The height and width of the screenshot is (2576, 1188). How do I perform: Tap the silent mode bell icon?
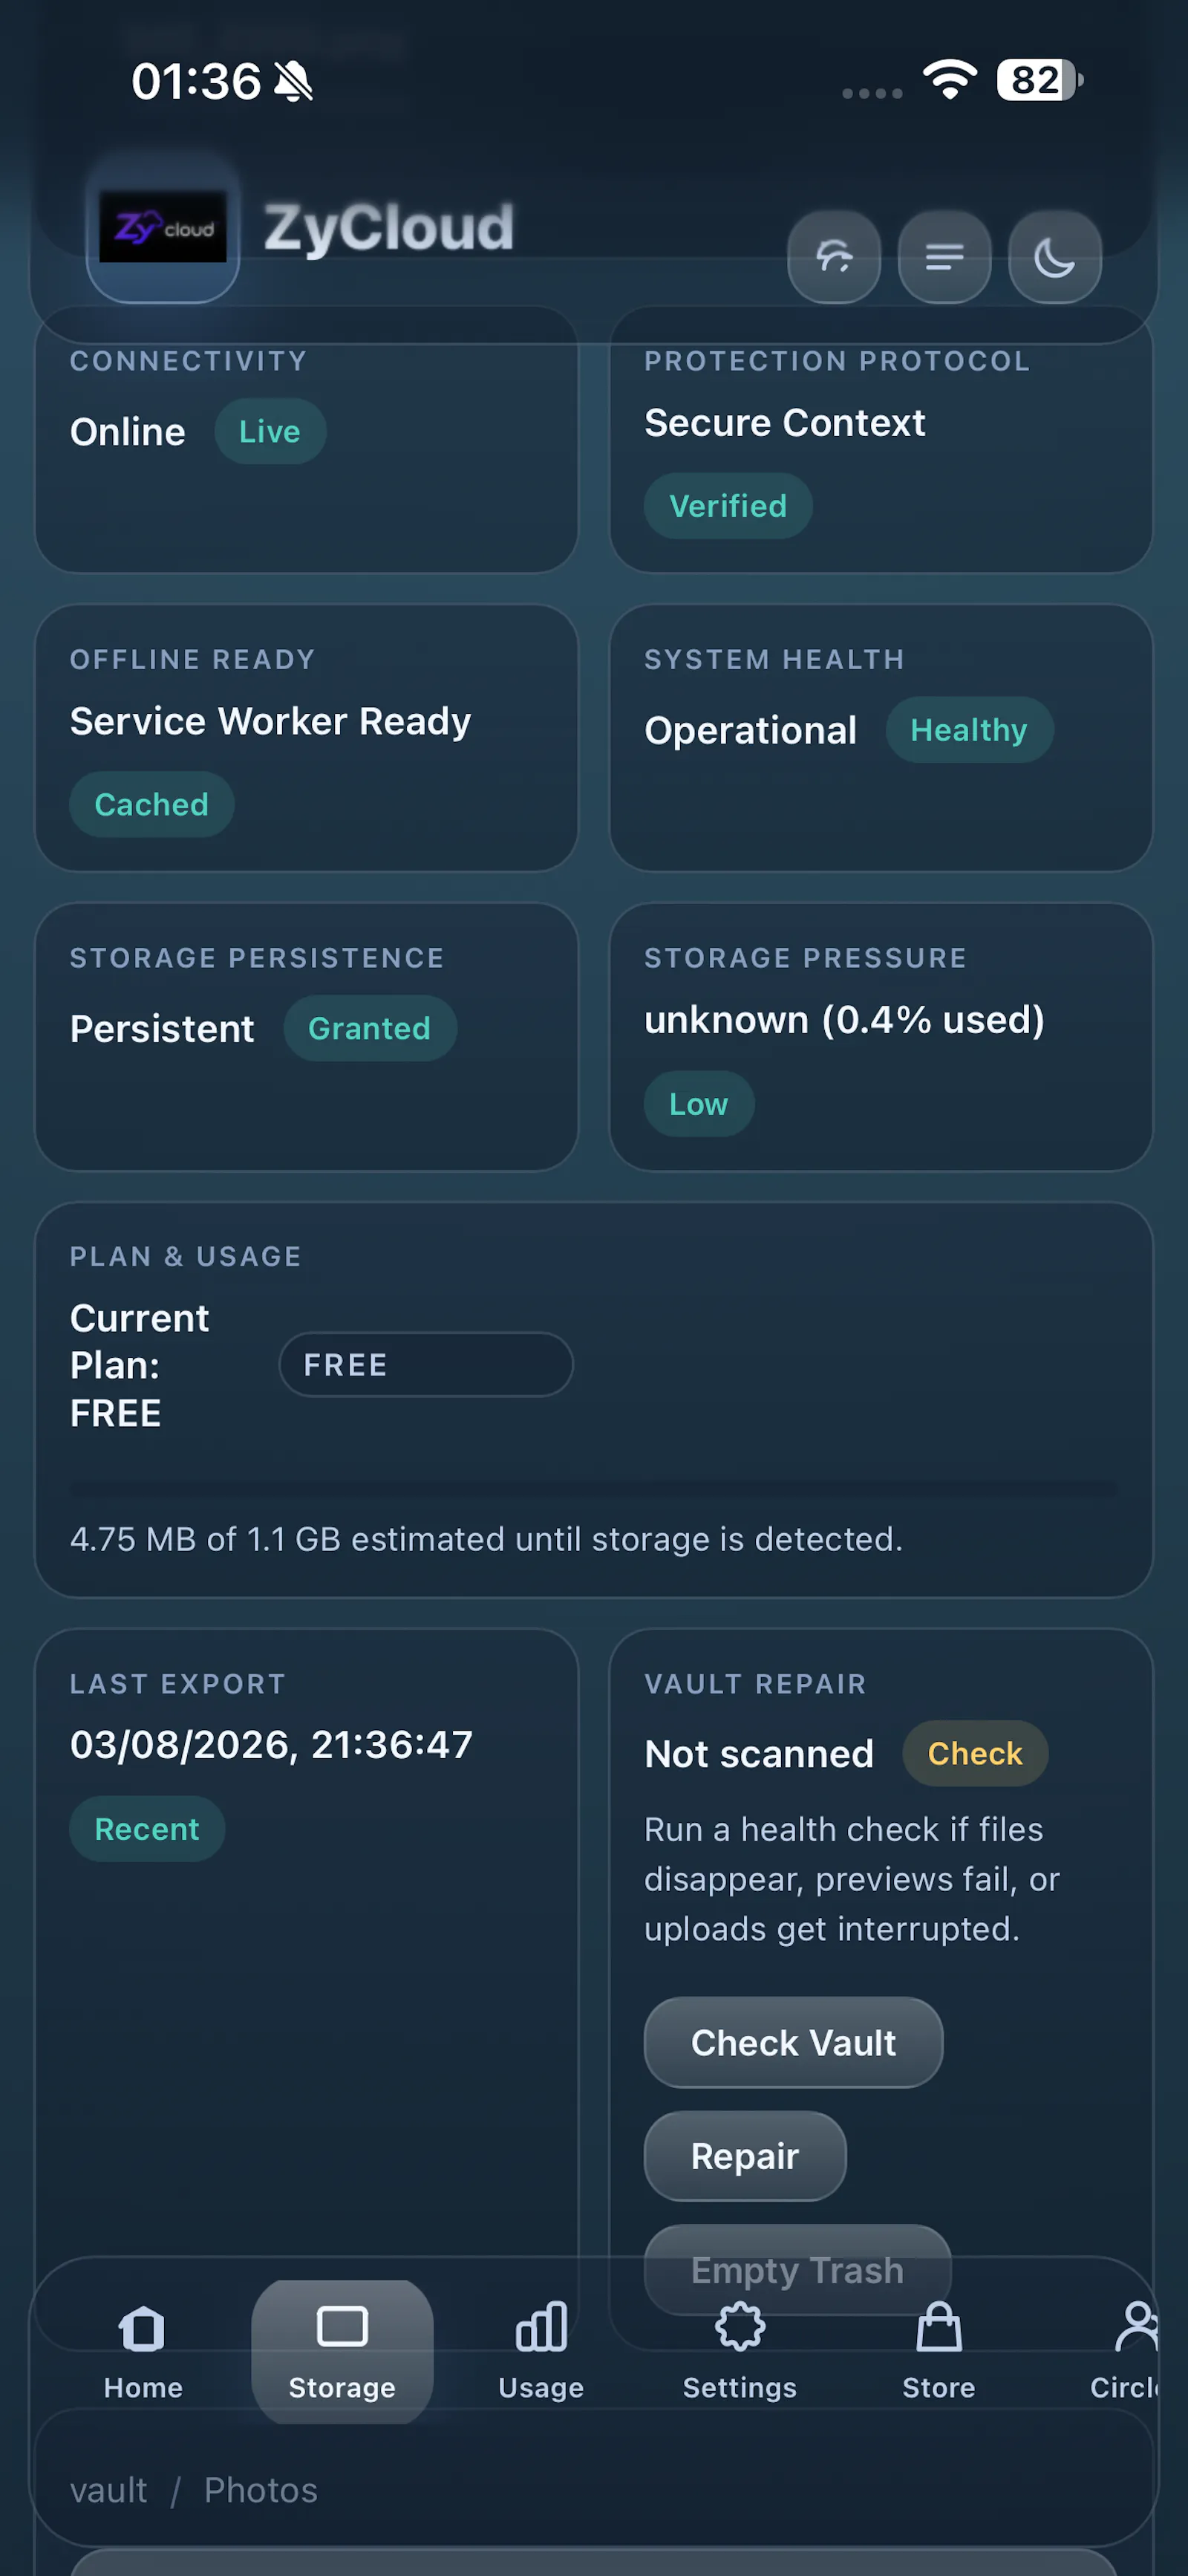point(293,81)
